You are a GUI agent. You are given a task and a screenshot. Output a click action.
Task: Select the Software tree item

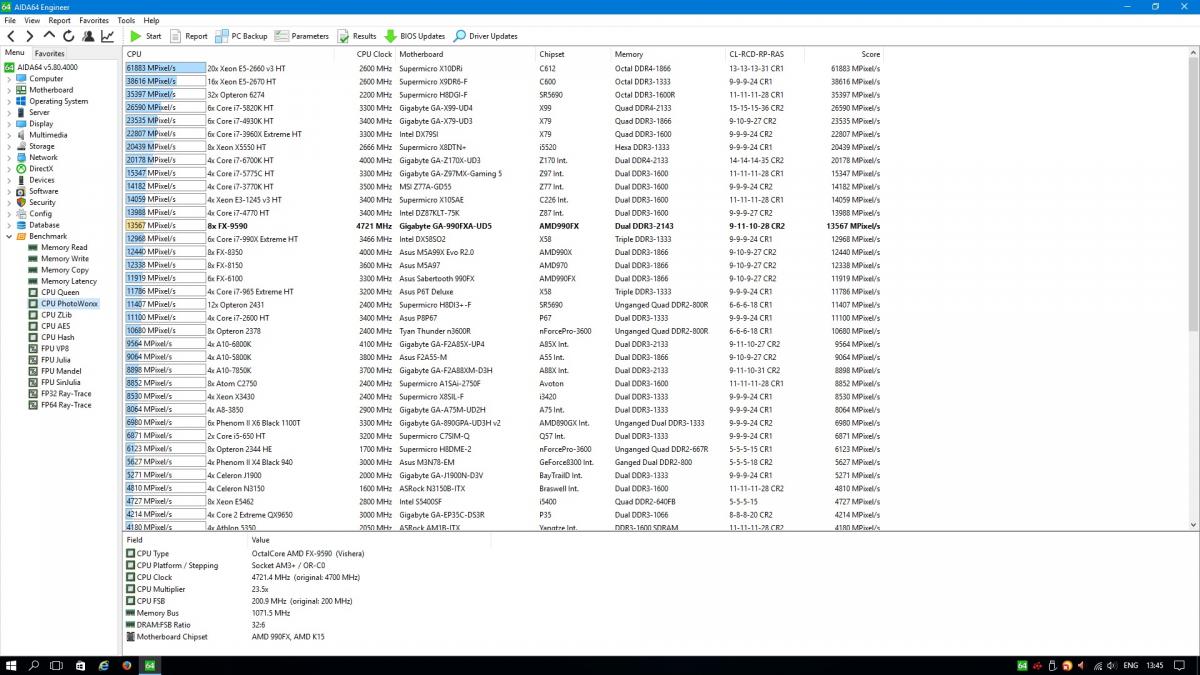click(x=43, y=191)
